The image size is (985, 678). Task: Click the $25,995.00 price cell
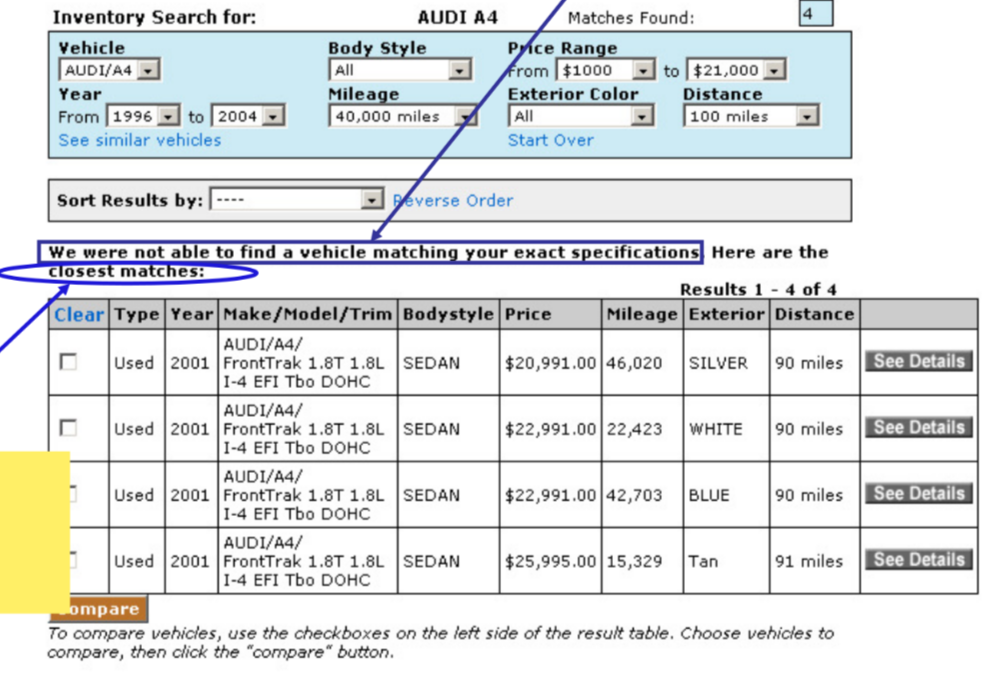(x=550, y=561)
